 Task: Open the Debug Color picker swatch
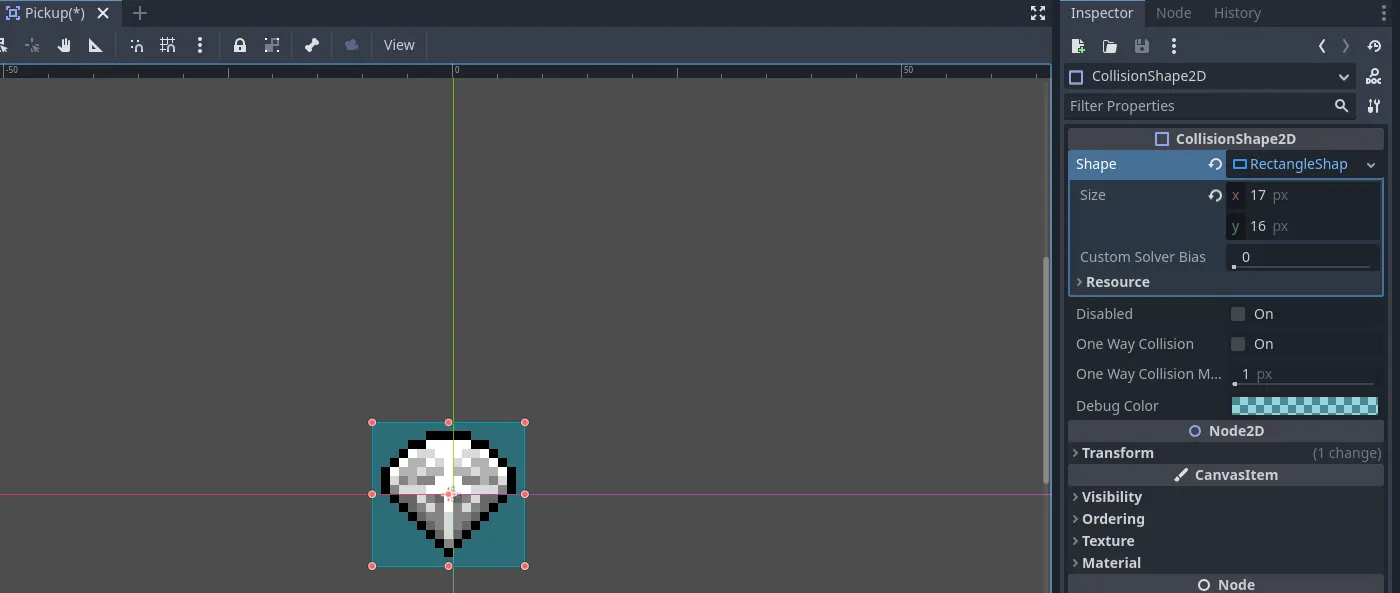pyautogui.click(x=1304, y=405)
